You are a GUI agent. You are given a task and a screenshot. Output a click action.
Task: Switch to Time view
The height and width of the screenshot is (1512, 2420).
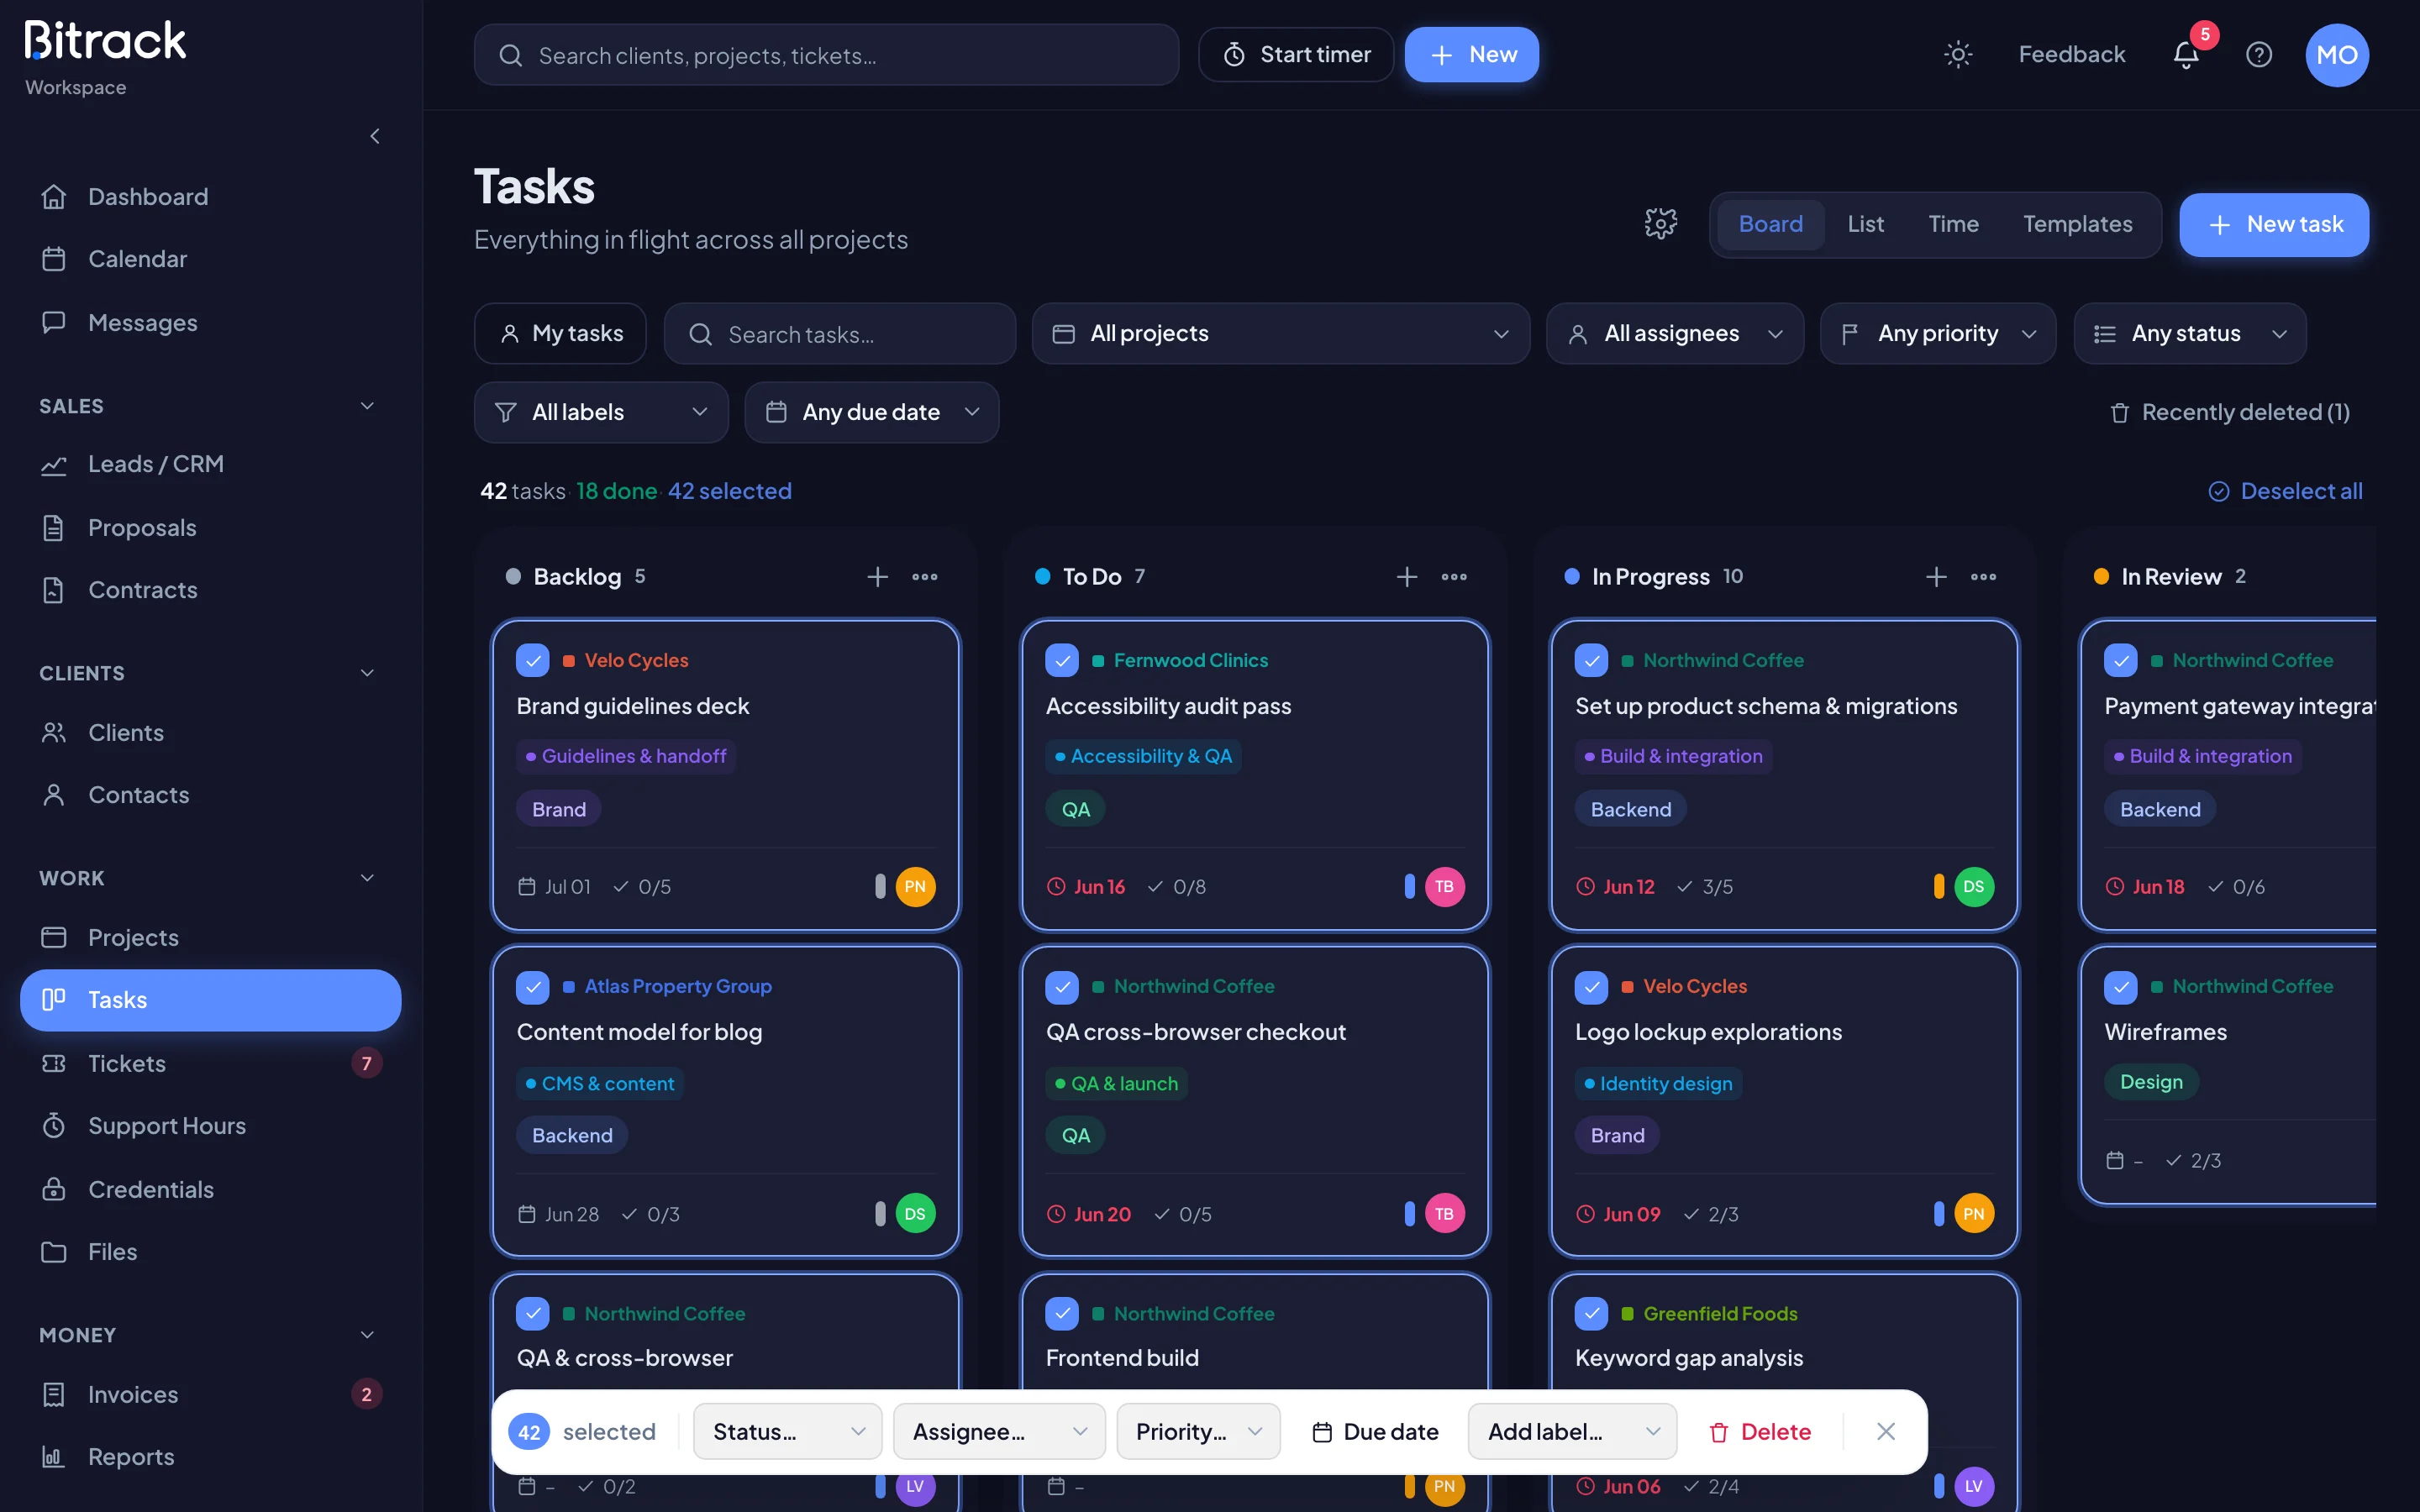(x=1953, y=224)
